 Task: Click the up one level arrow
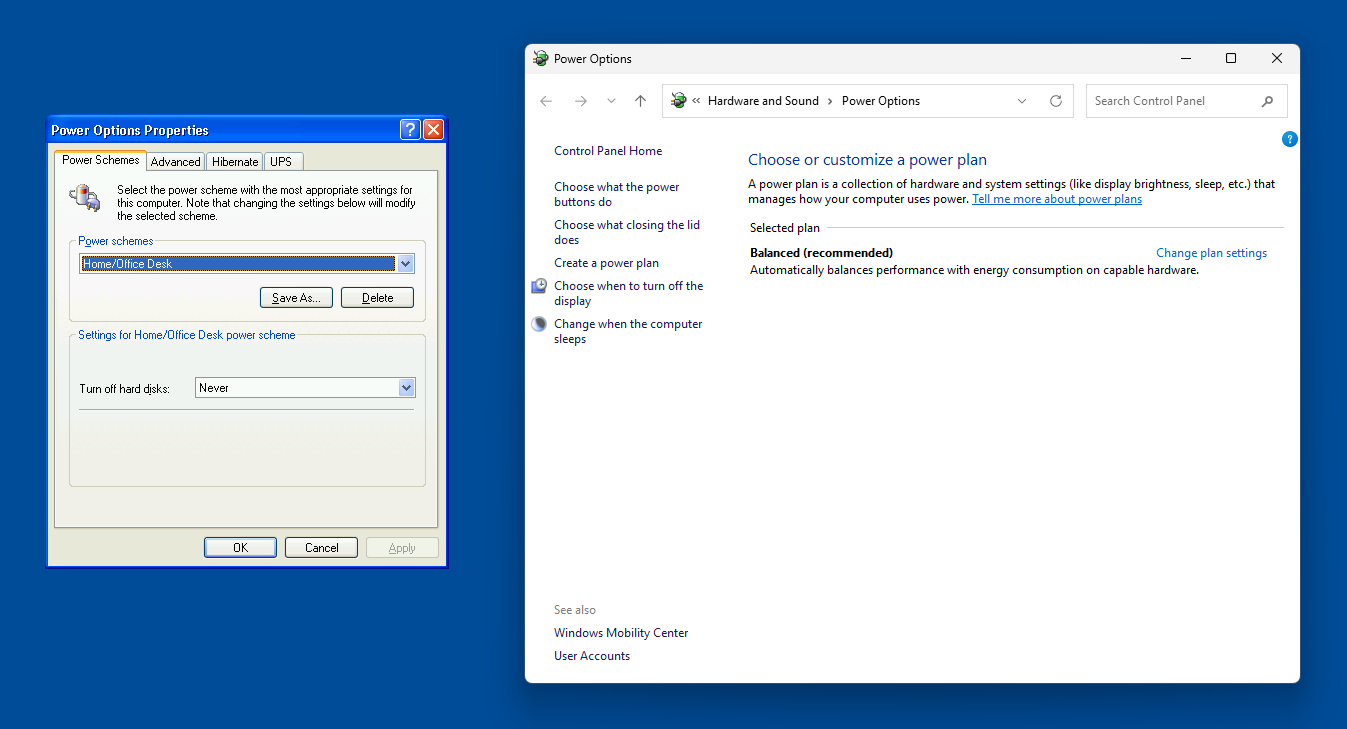tap(640, 101)
